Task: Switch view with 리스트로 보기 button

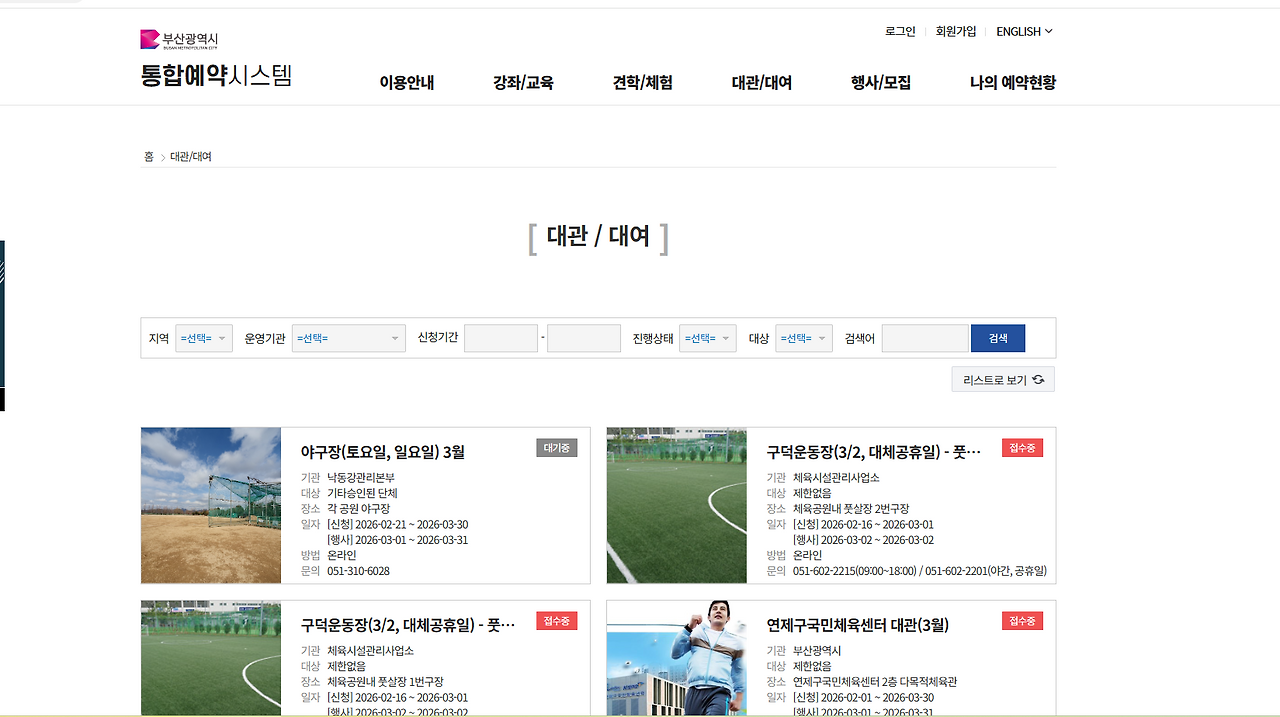Action: point(1003,380)
